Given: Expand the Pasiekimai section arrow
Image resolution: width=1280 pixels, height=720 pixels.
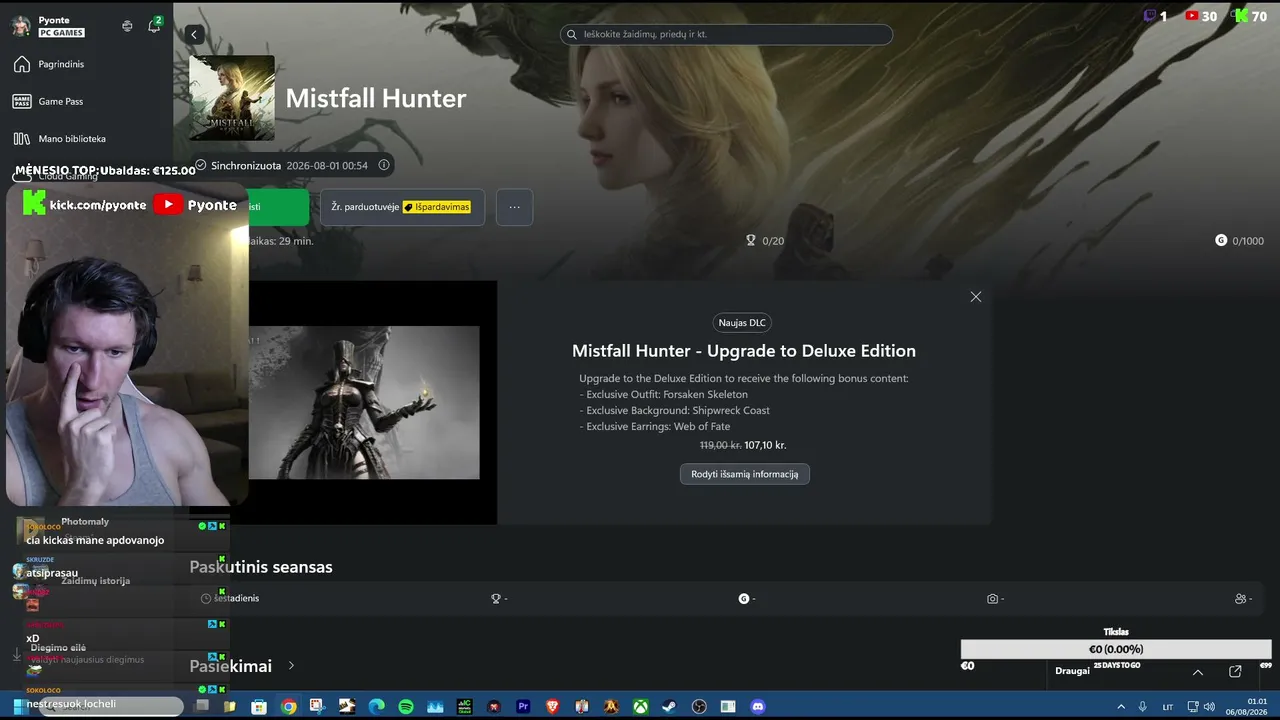Looking at the screenshot, I should [x=291, y=665].
